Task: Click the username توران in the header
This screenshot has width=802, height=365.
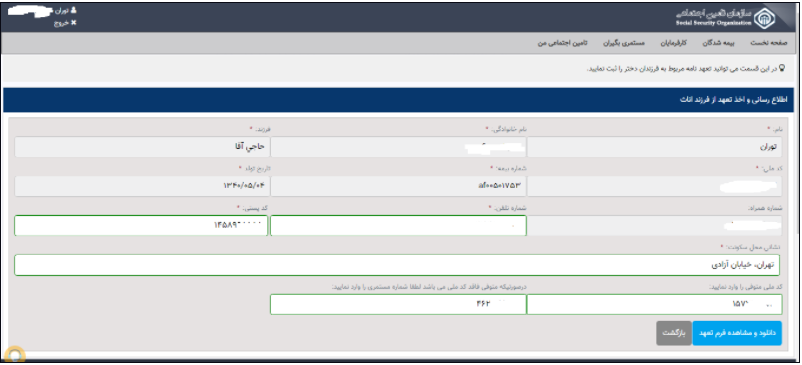Action: click(x=61, y=10)
